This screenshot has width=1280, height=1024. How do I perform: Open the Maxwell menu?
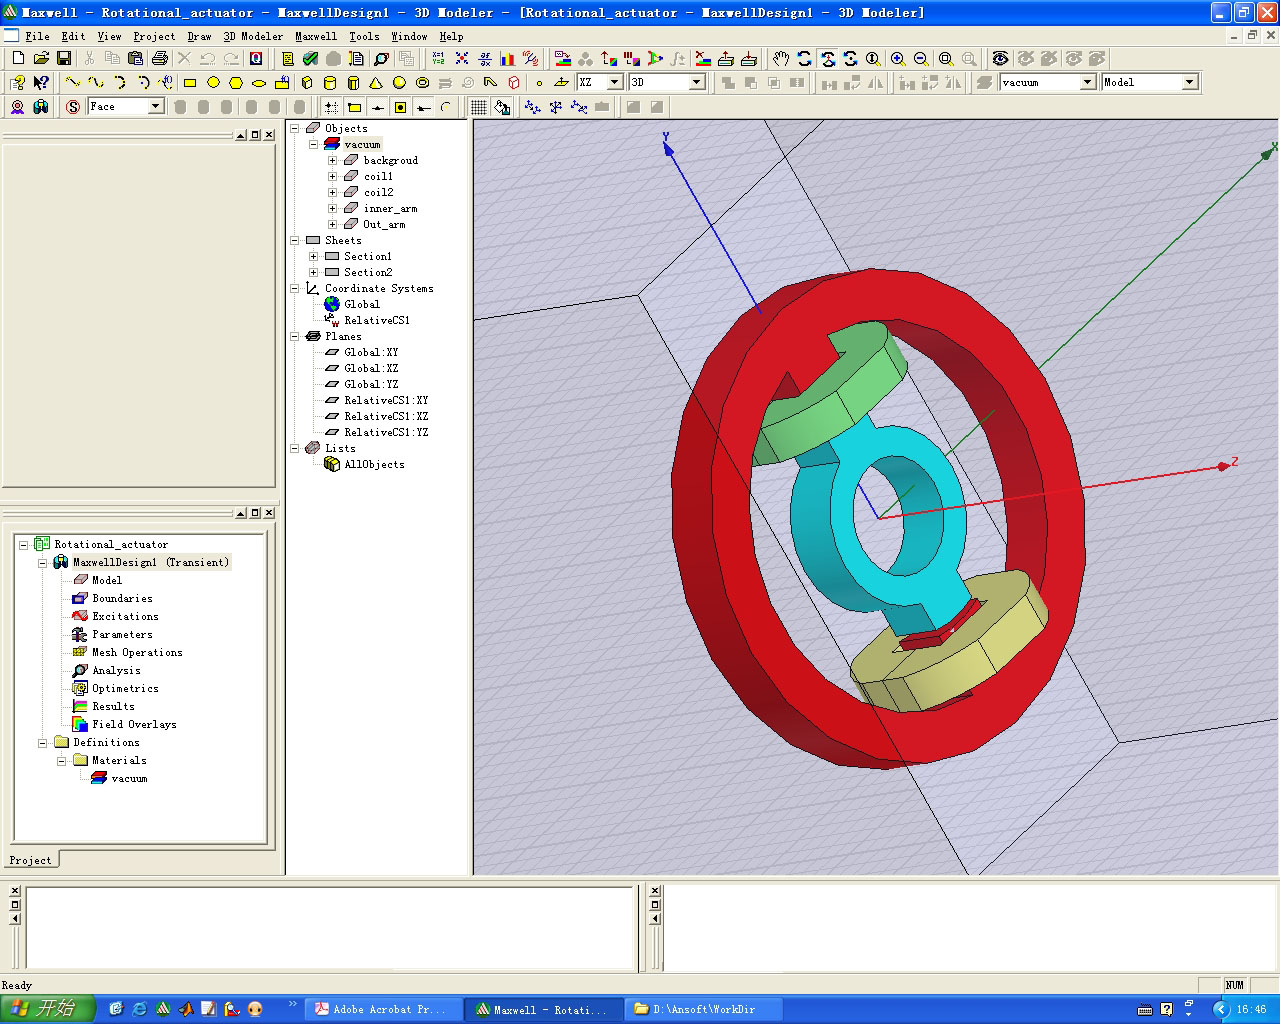click(x=316, y=36)
